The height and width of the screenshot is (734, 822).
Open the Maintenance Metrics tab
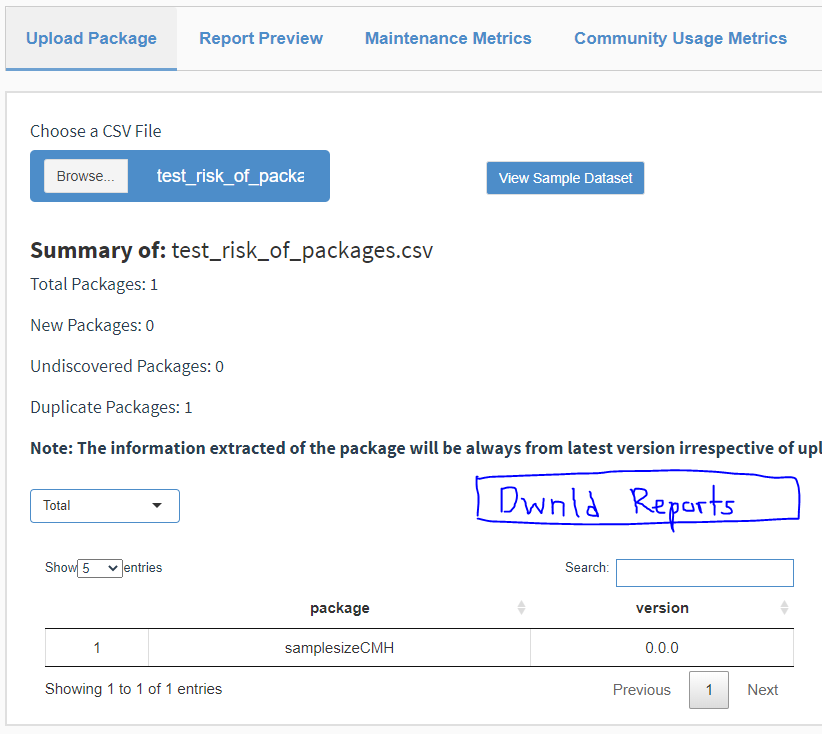pyautogui.click(x=448, y=38)
